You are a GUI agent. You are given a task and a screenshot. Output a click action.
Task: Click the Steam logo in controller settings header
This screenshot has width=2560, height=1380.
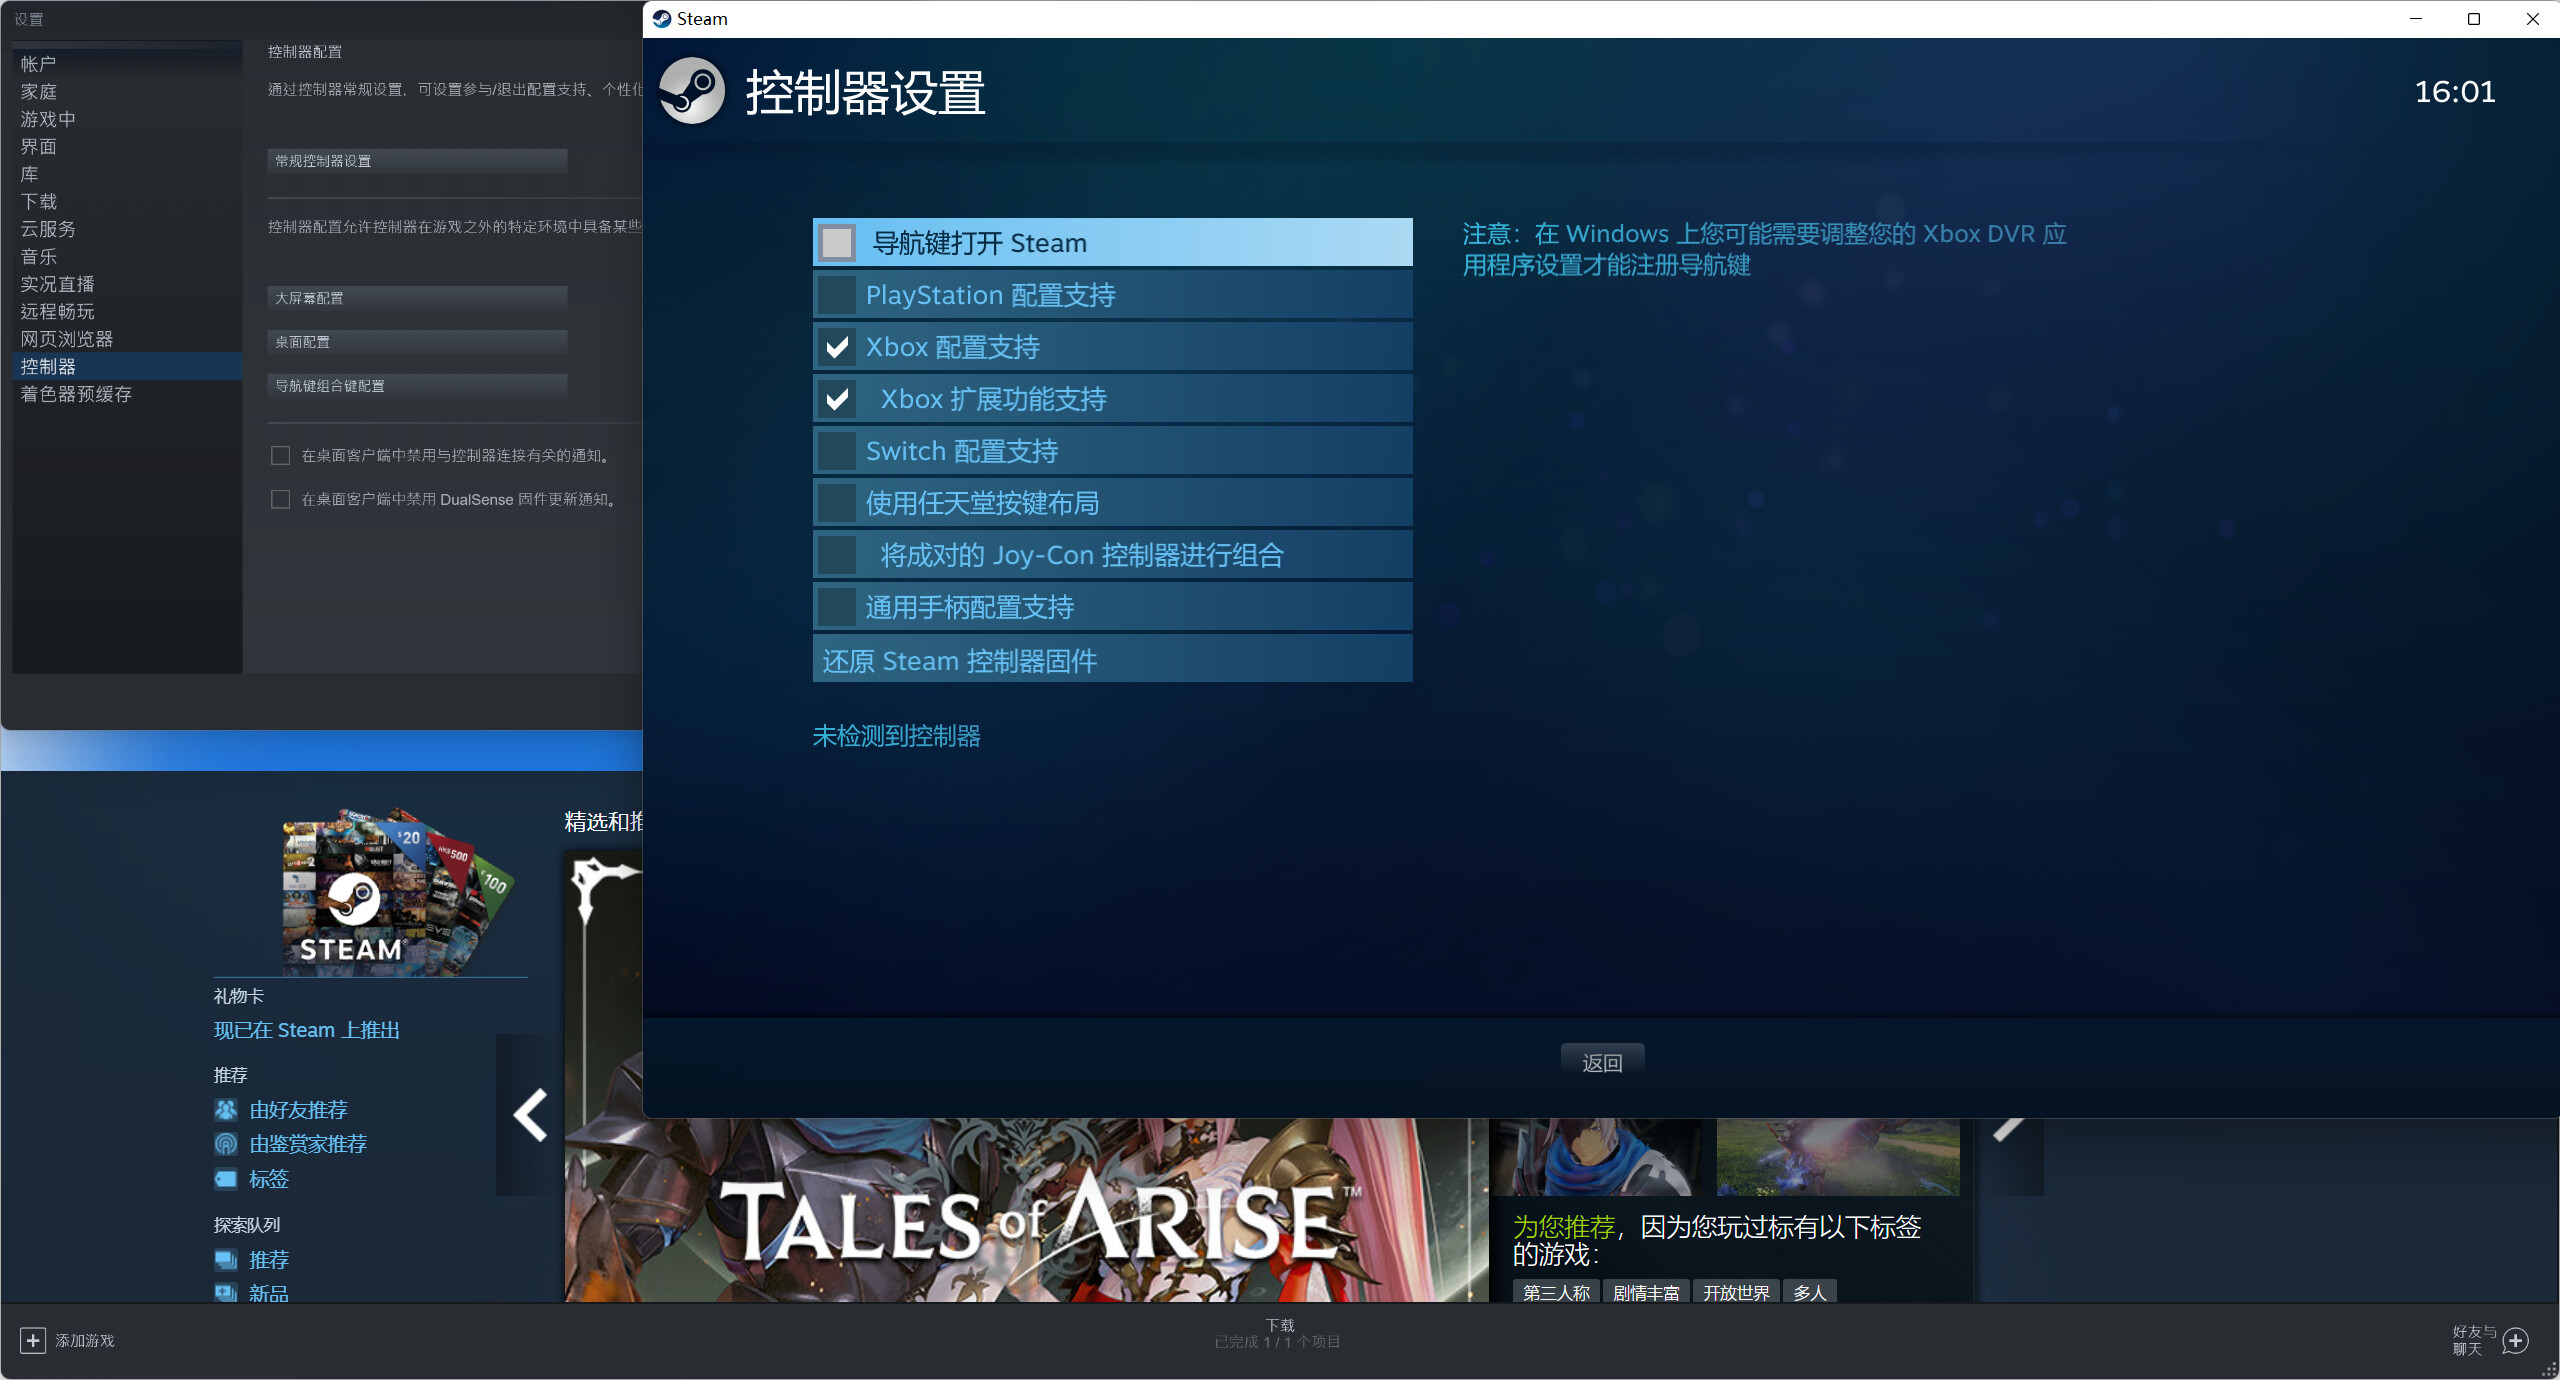(x=692, y=92)
